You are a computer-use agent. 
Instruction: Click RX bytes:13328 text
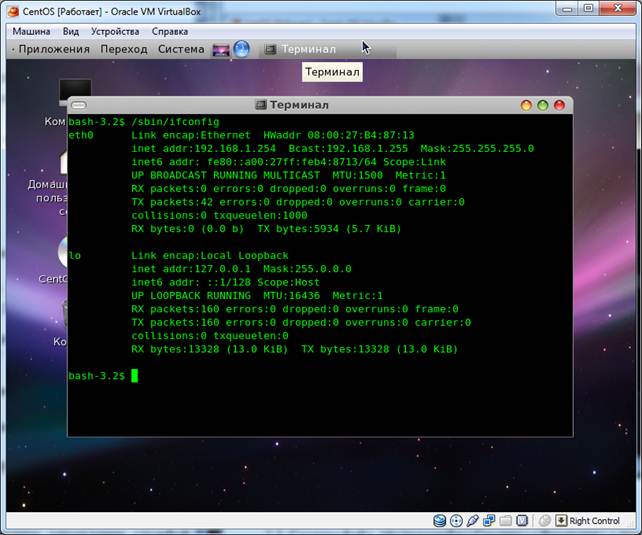[175, 349]
